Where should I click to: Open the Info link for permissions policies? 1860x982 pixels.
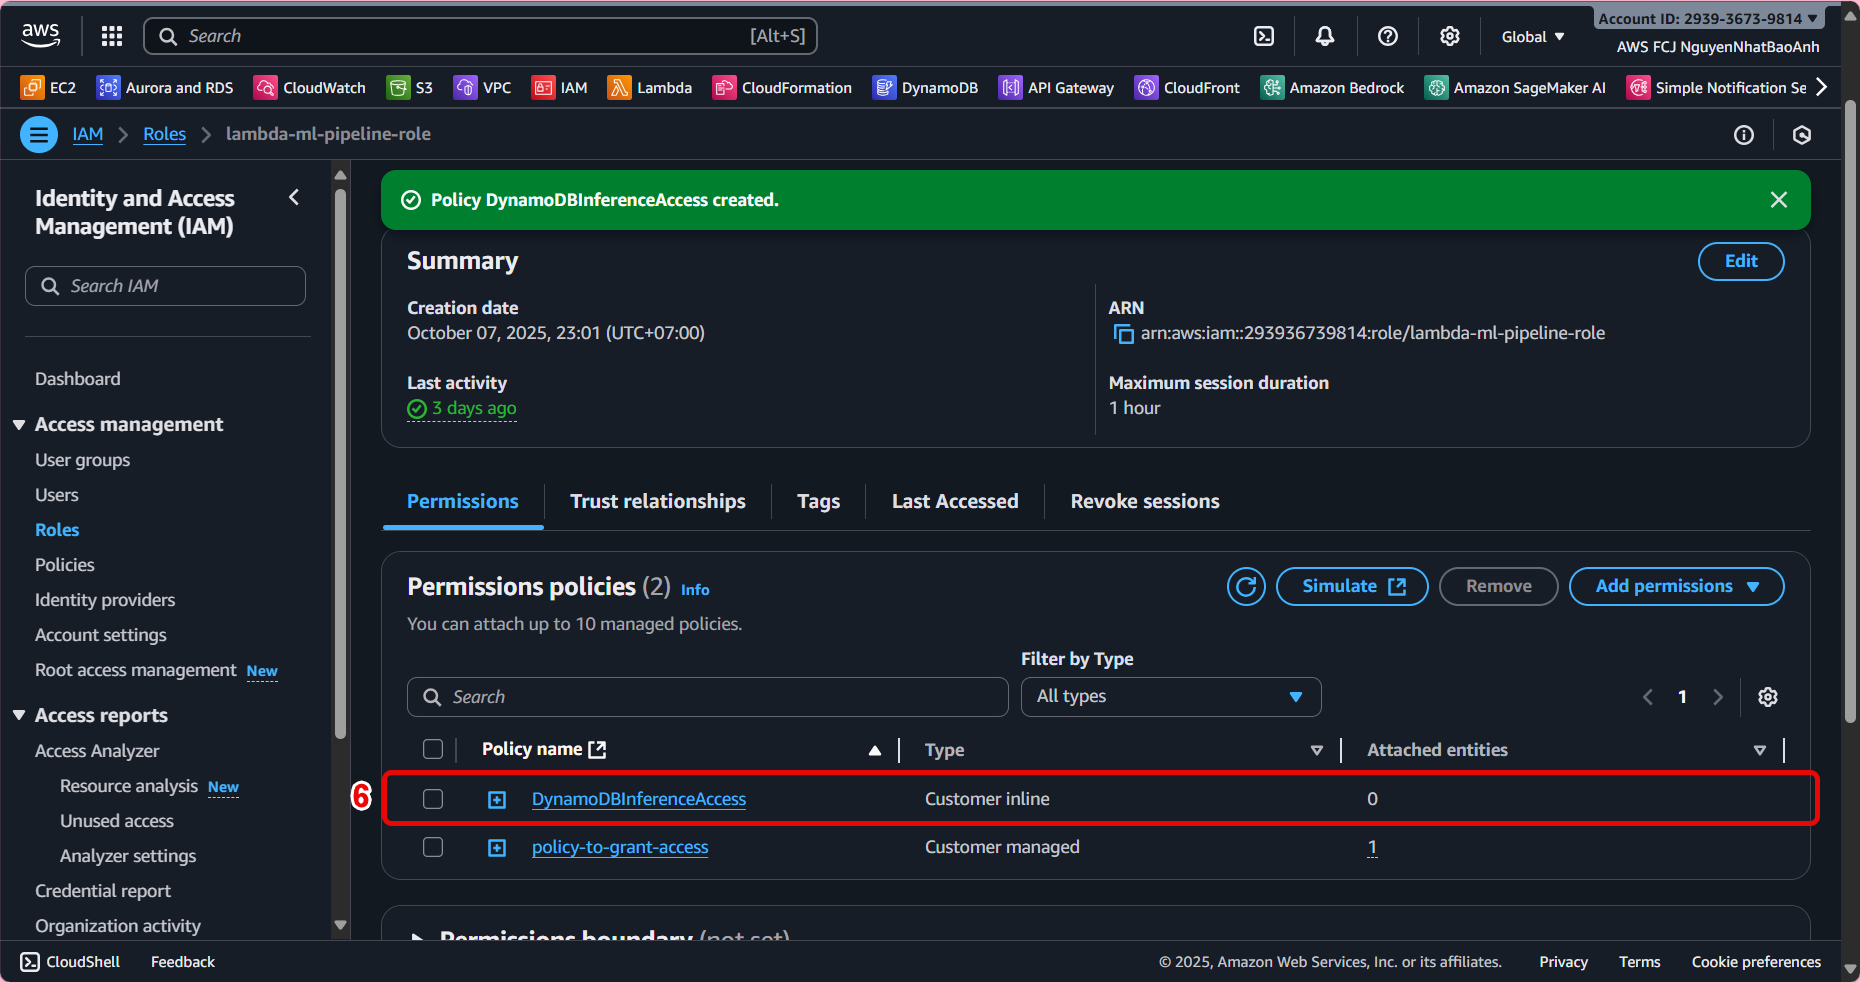[x=695, y=590]
